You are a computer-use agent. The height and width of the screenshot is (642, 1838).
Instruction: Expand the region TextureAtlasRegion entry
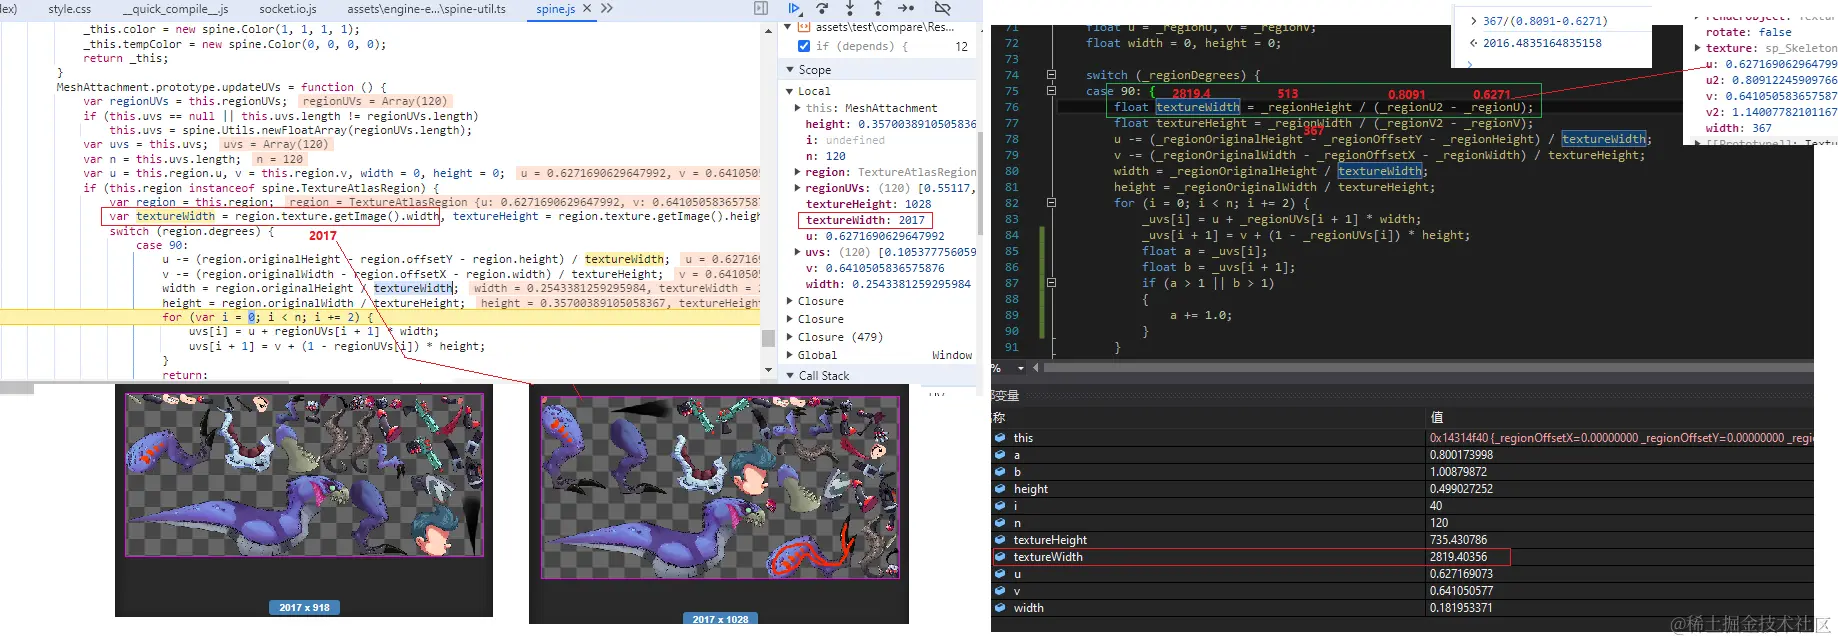click(798, 172)
